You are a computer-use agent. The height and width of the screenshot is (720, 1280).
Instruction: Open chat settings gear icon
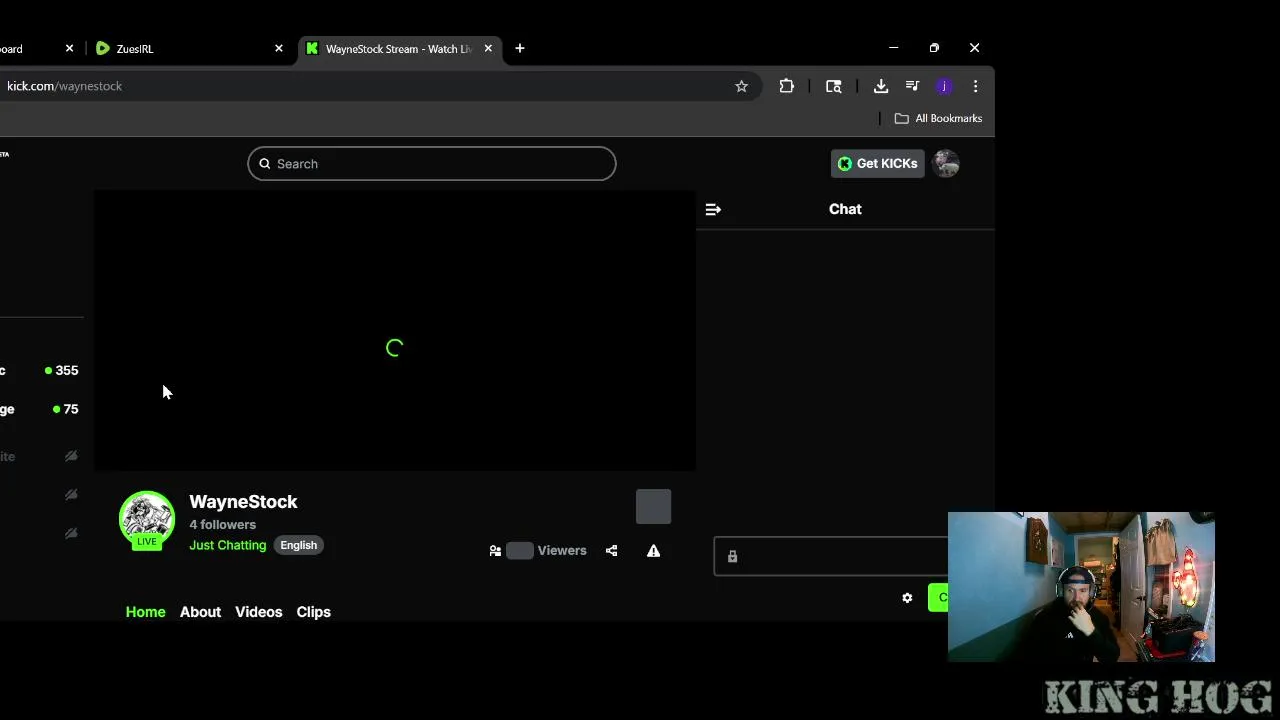click(907, 598)
